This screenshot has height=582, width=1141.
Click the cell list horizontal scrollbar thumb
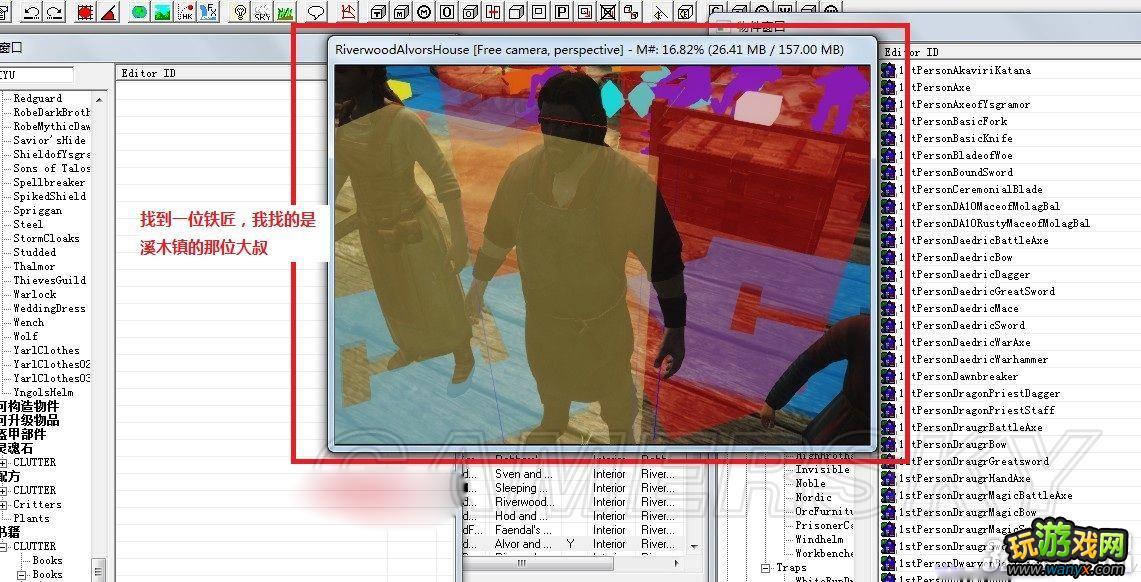[538, 563]
